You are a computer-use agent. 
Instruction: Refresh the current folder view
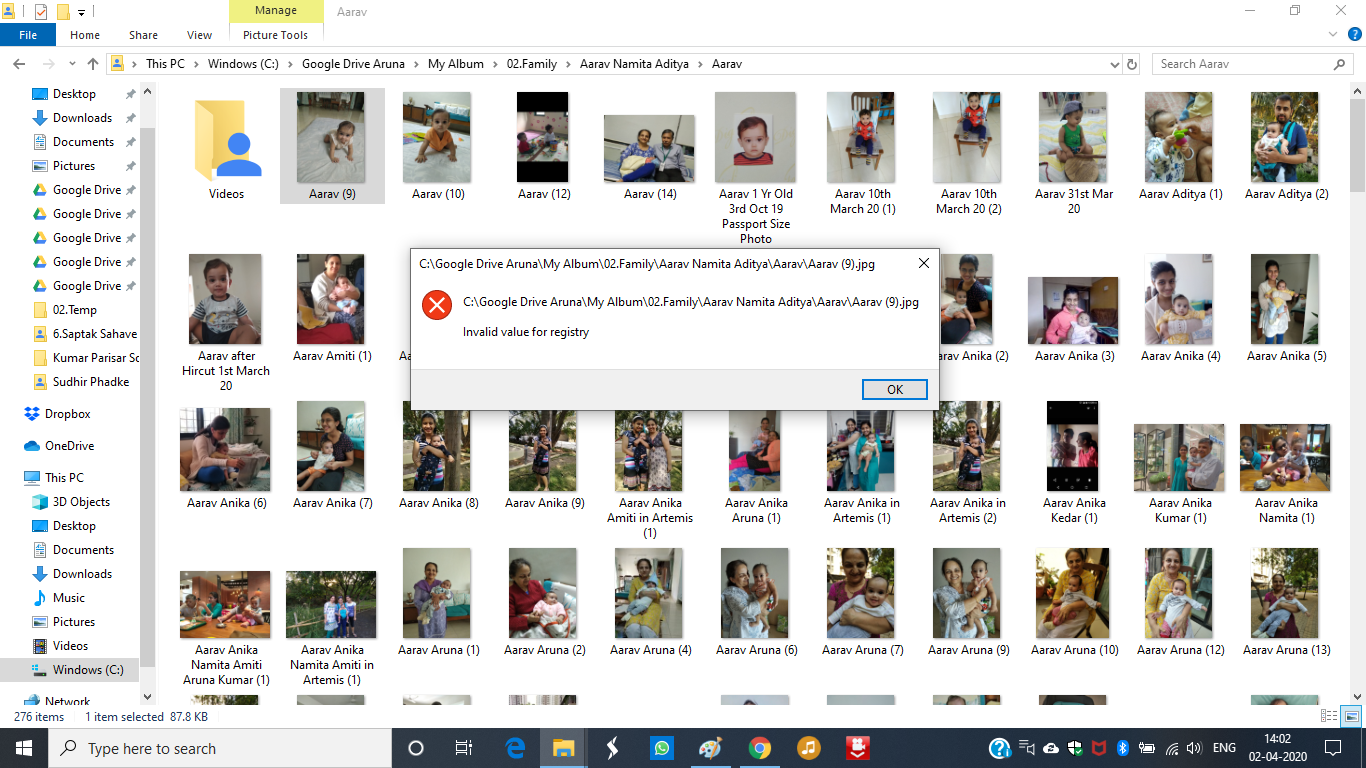click(1132, 64)
